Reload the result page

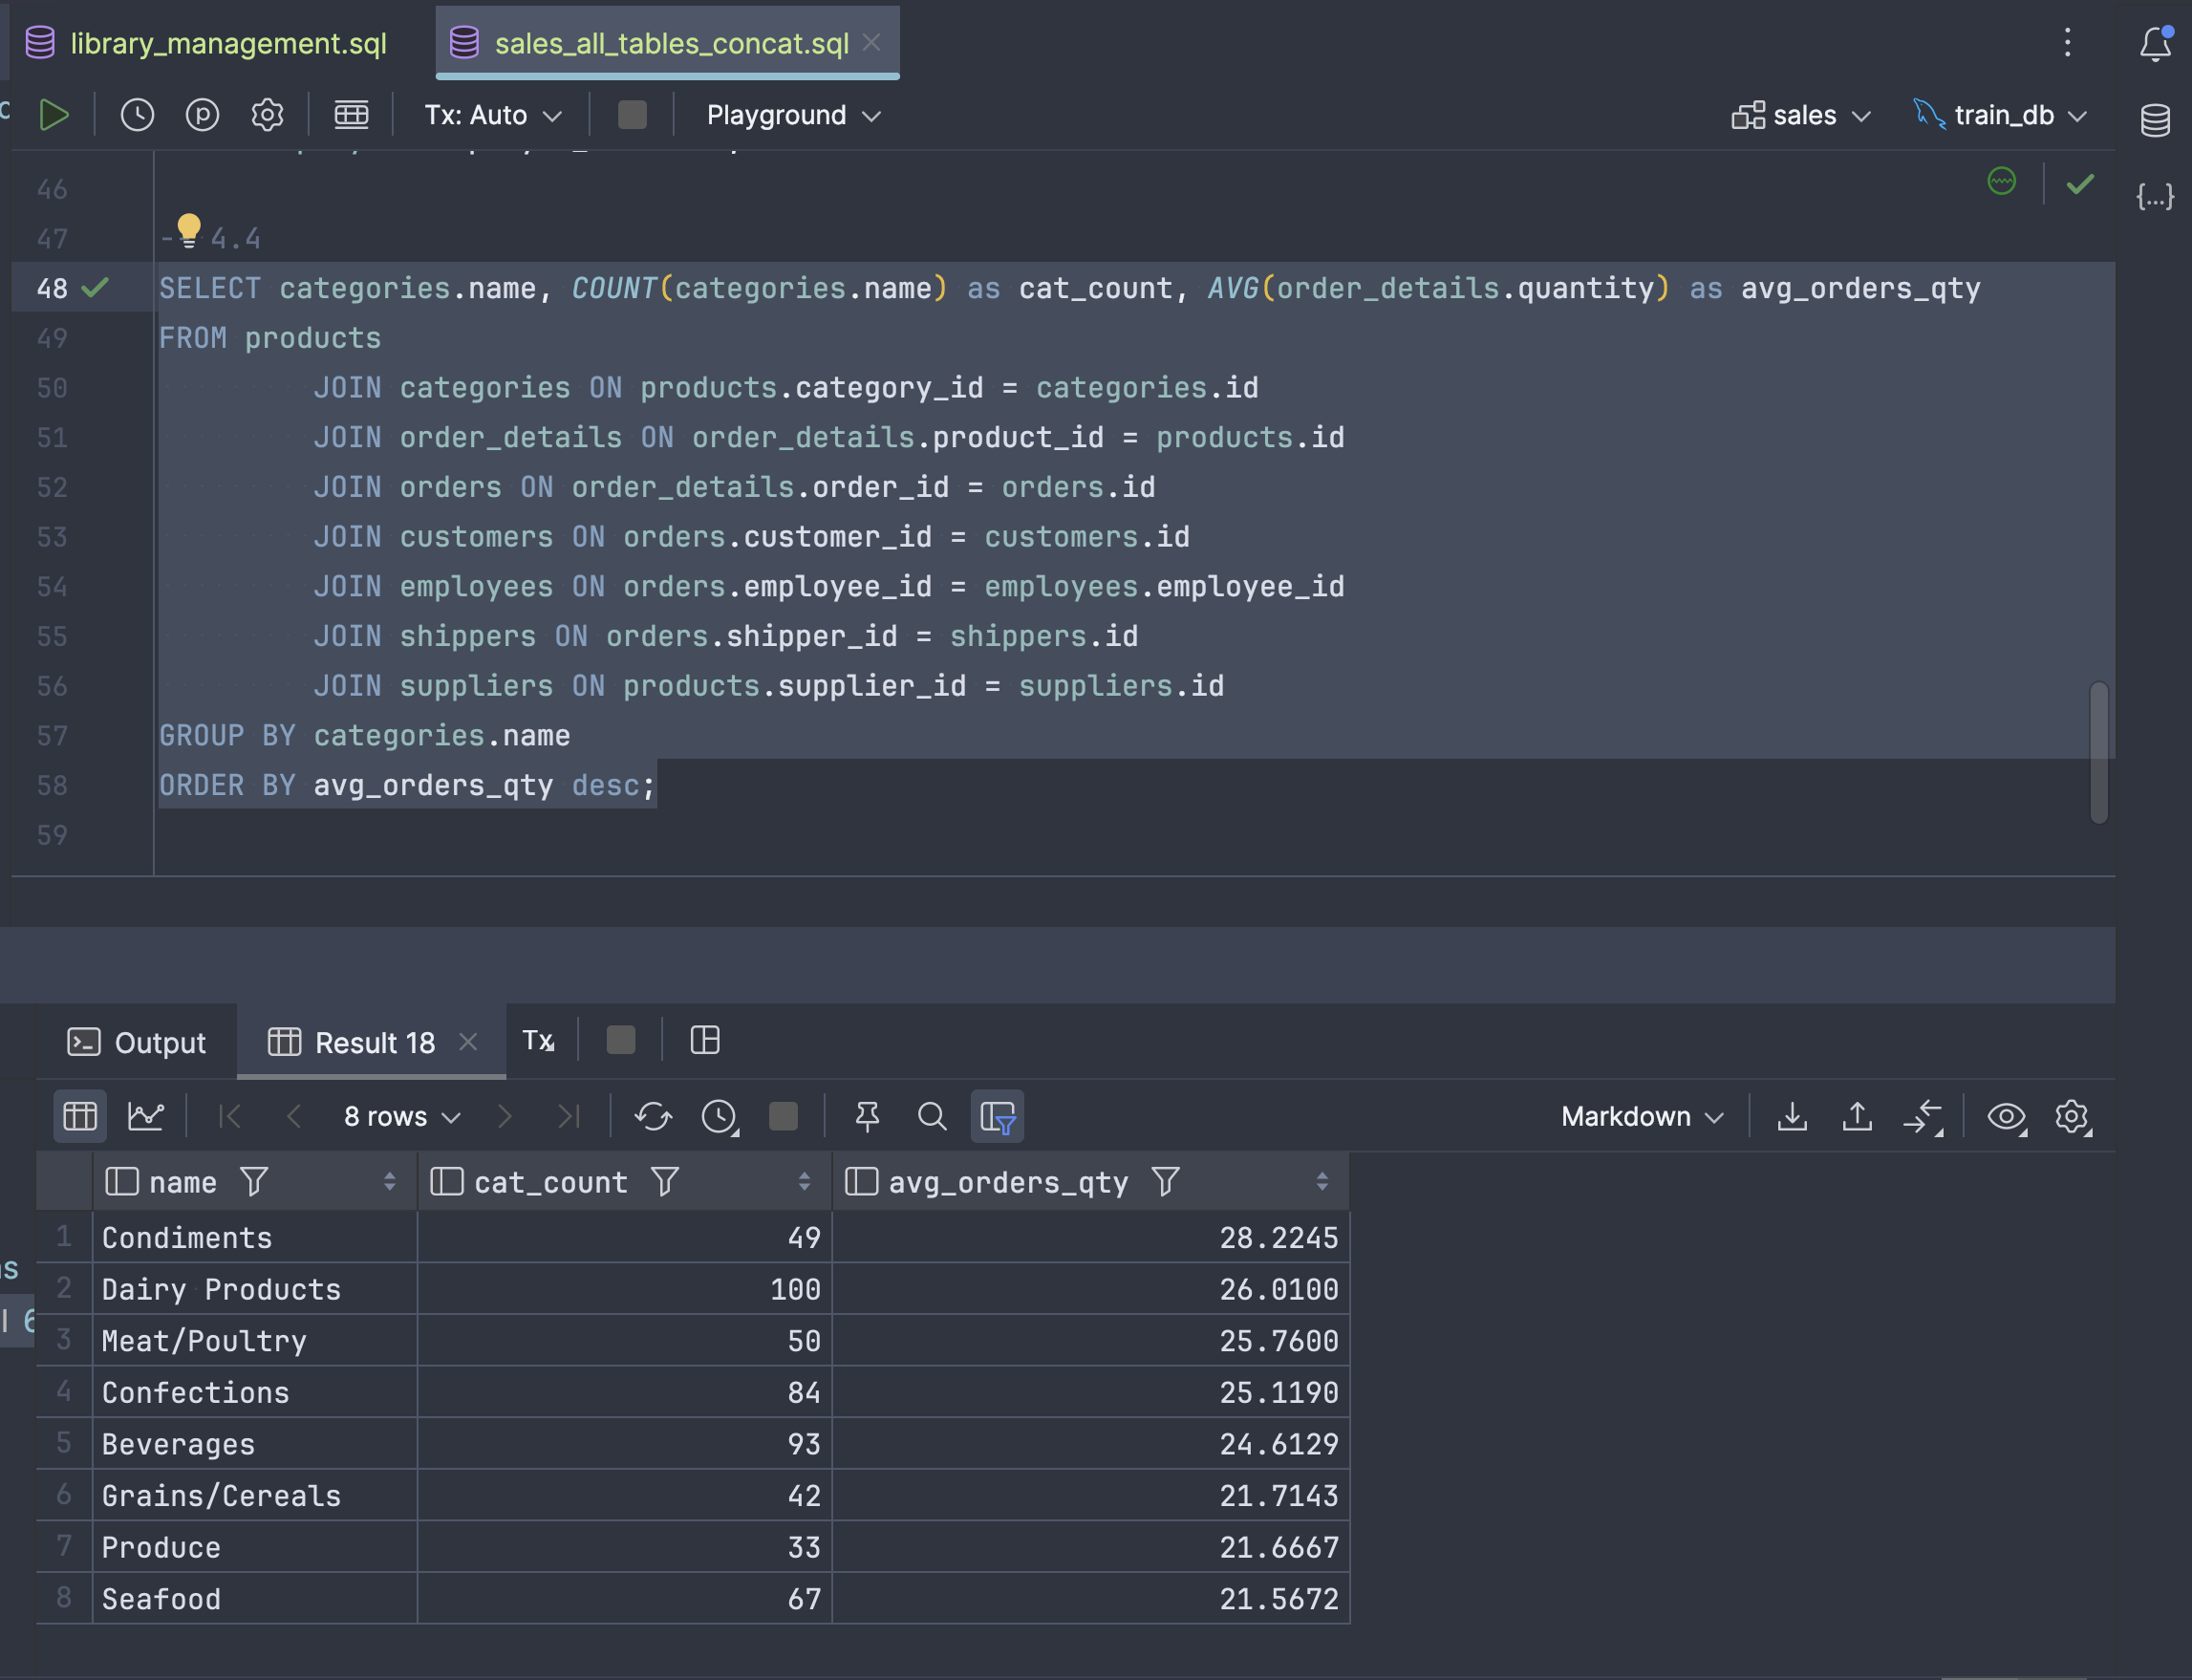click(653, 1116)
